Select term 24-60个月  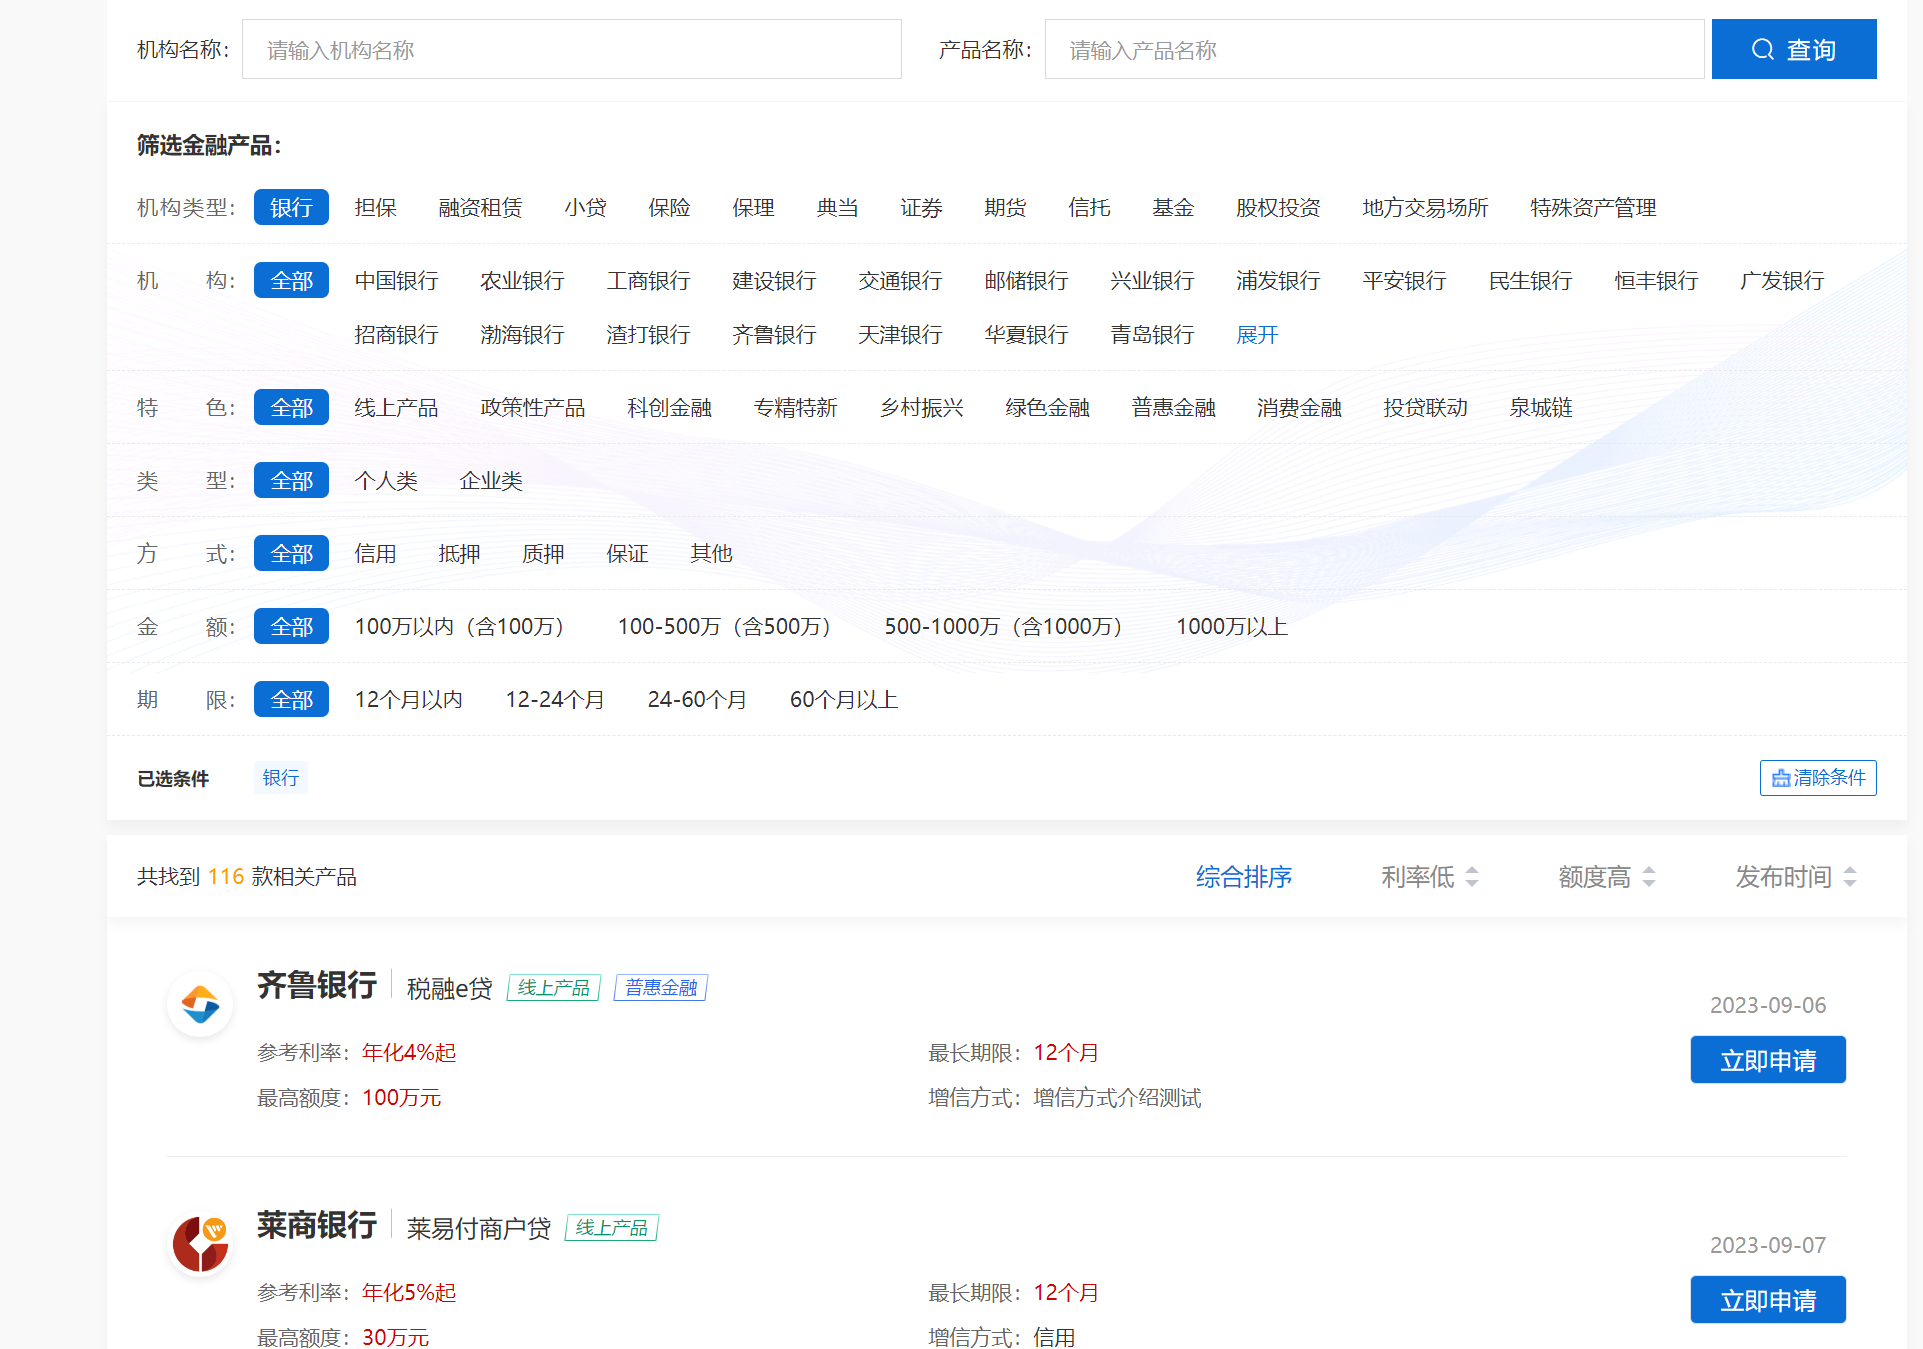click(697, 699)
